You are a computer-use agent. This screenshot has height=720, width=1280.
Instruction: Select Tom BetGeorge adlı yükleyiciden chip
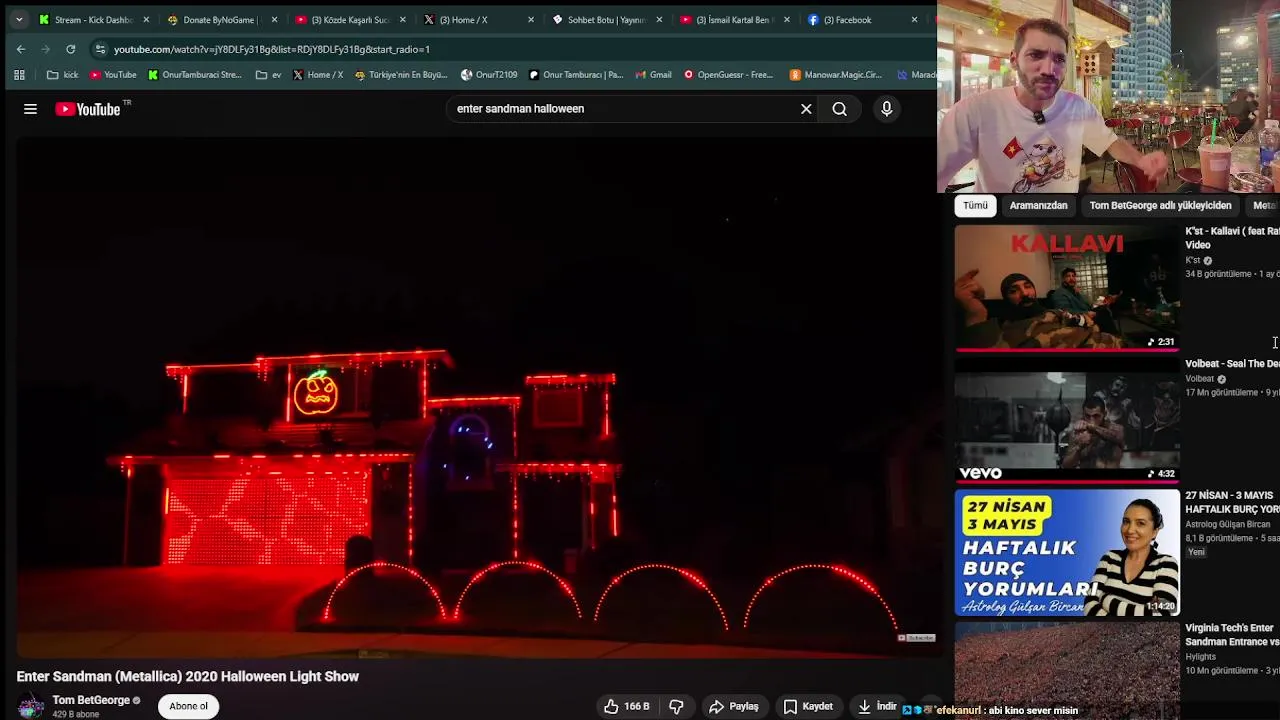pos(1160,205)
